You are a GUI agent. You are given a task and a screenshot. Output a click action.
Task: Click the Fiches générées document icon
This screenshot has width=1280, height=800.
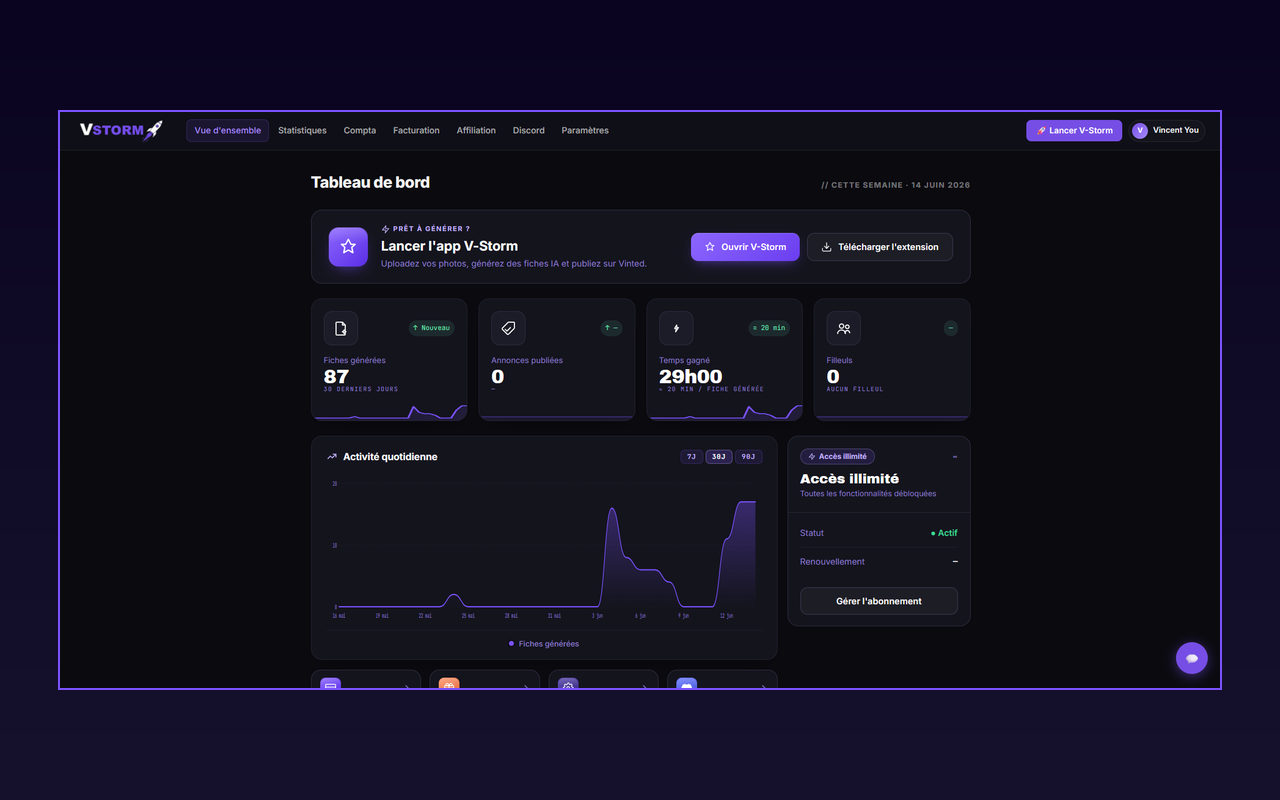[341, 328]
